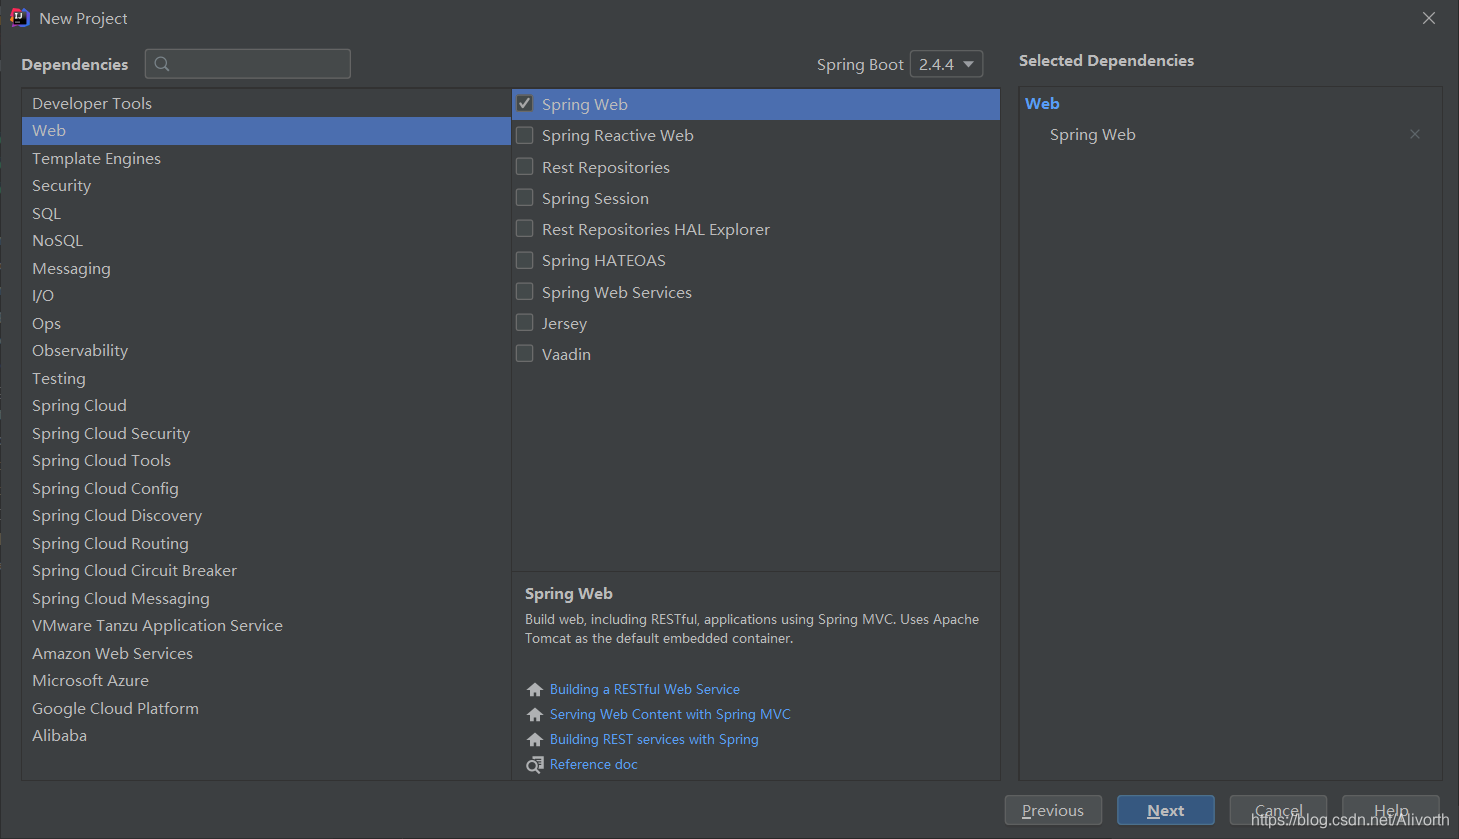Click the IntelliJ IDEA logo icon

click(x=19, y=18)
